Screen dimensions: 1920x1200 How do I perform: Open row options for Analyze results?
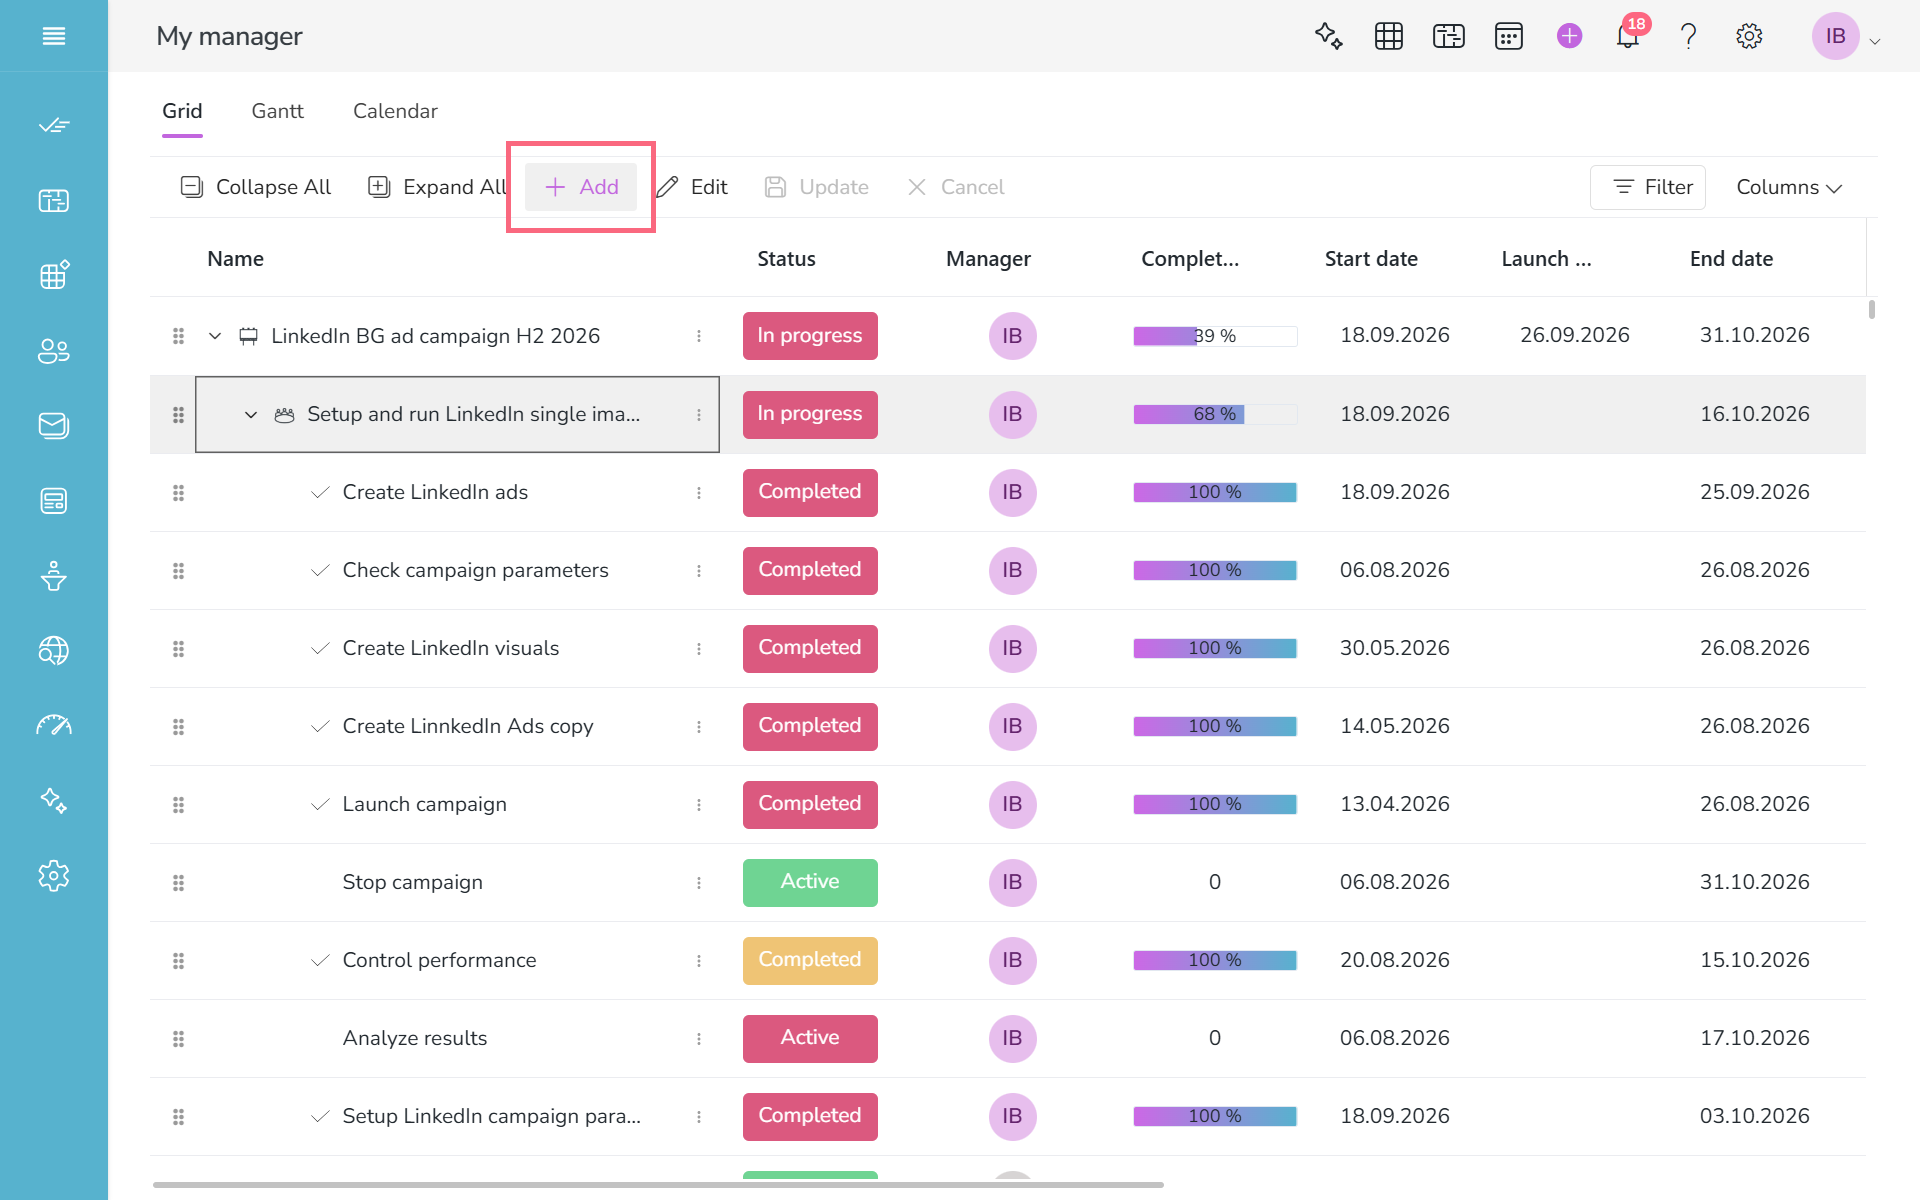699,1039
